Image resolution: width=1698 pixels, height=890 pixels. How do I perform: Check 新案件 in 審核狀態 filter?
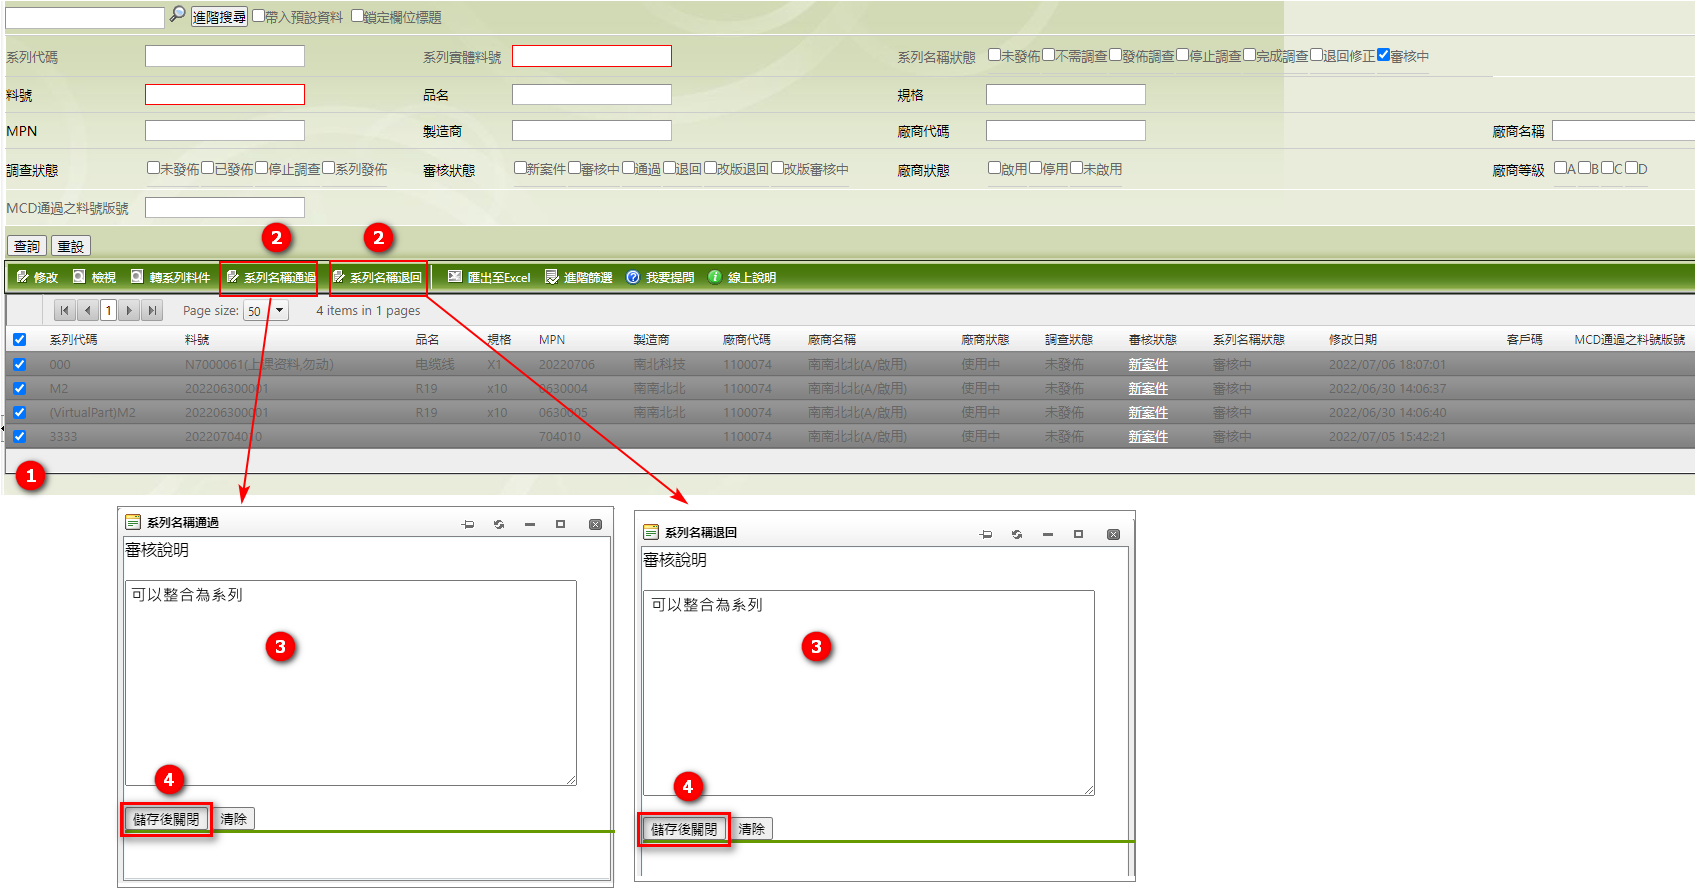(520, 168)
